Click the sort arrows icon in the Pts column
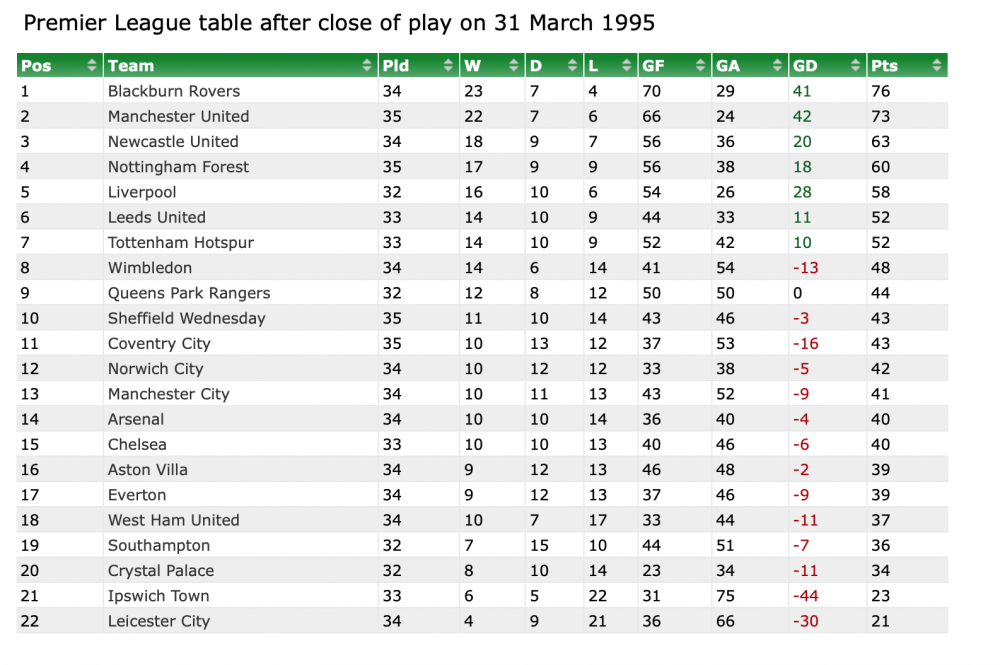This screenshot has height=665, width=1000. pos(936,66)
